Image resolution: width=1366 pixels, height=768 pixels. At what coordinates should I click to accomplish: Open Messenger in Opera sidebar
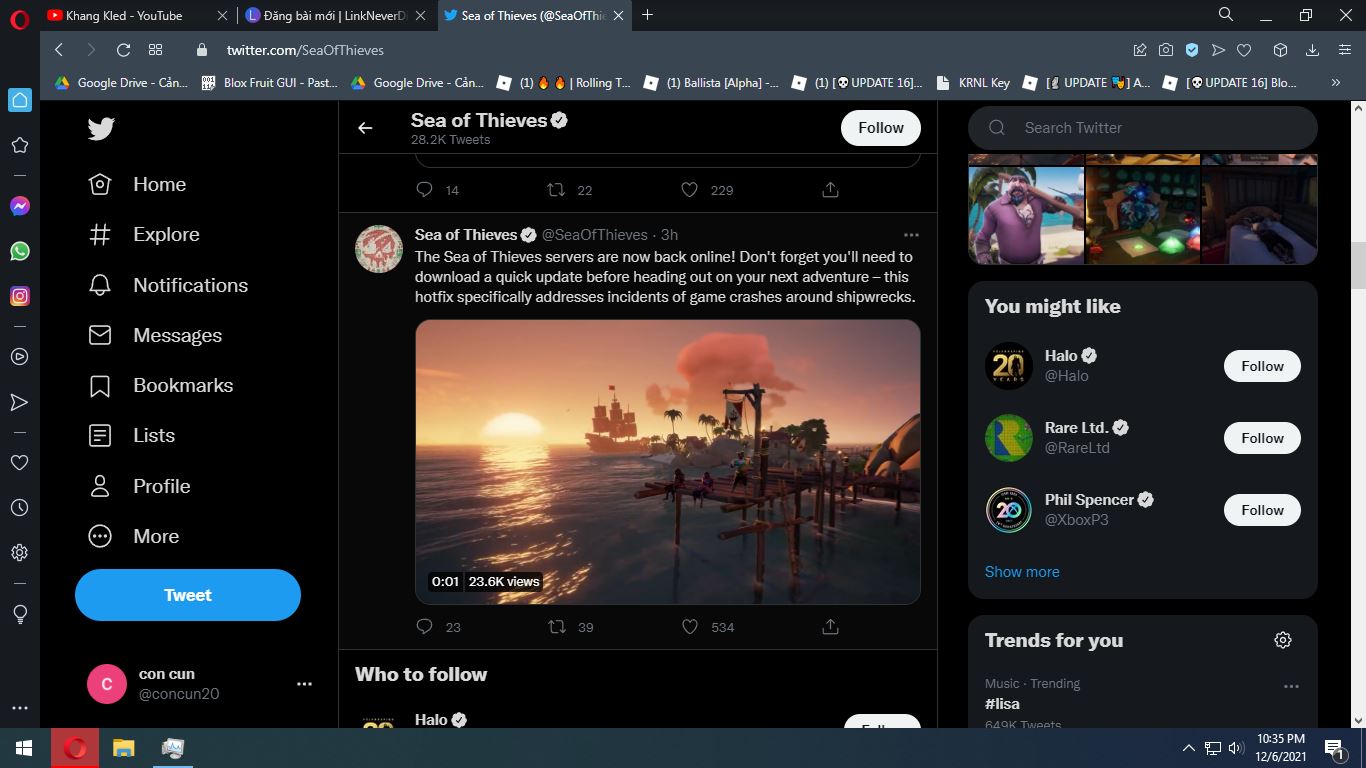pos(20,206)
